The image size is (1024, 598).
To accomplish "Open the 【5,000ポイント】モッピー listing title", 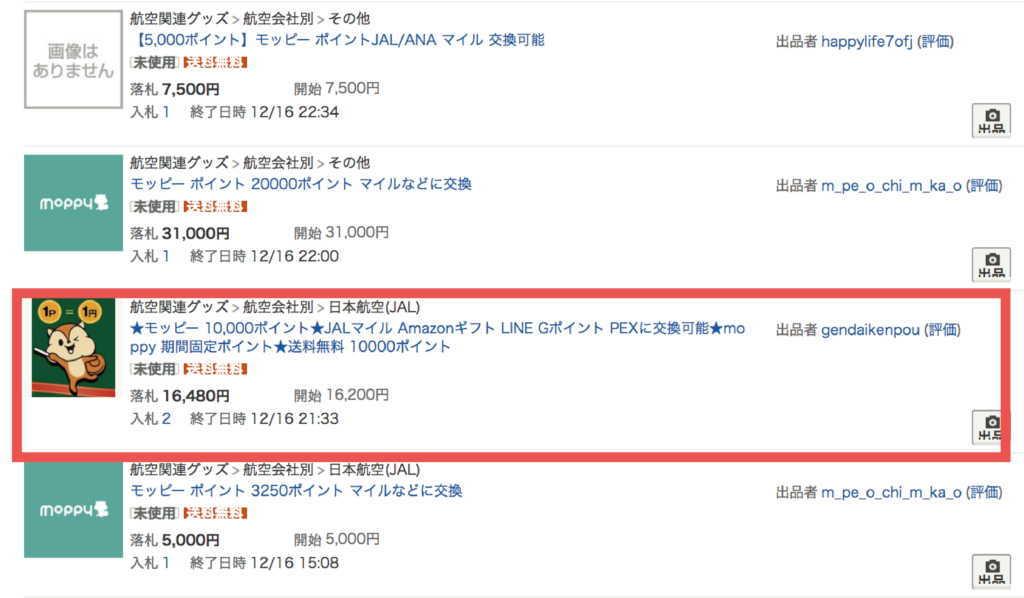I will [338, 40].
